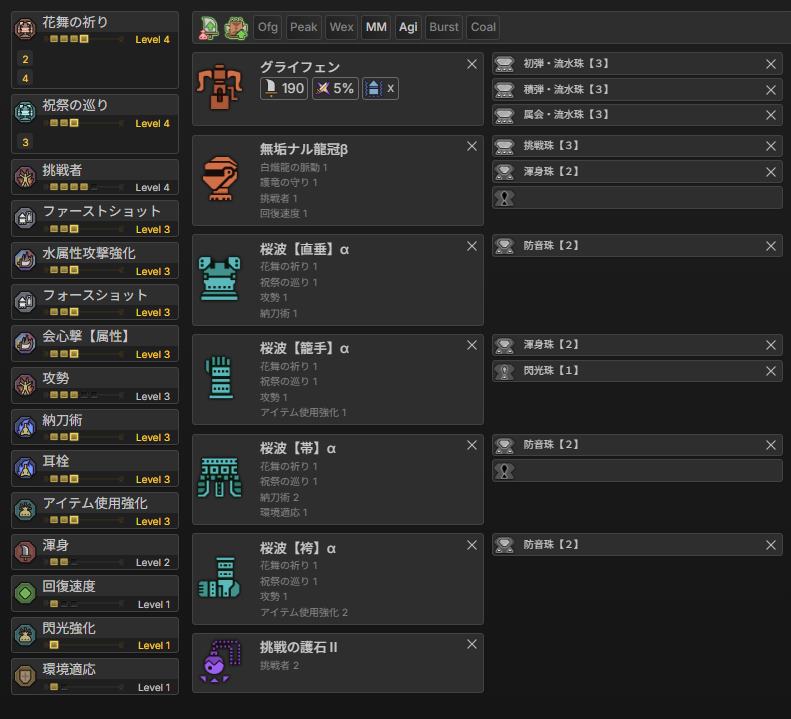Image resolution: width=791 pixels, height=719 pixels.
Task: Click the グライフェン bowgun weapon icon
Action: pyautogui.click(x=220, y=88)
